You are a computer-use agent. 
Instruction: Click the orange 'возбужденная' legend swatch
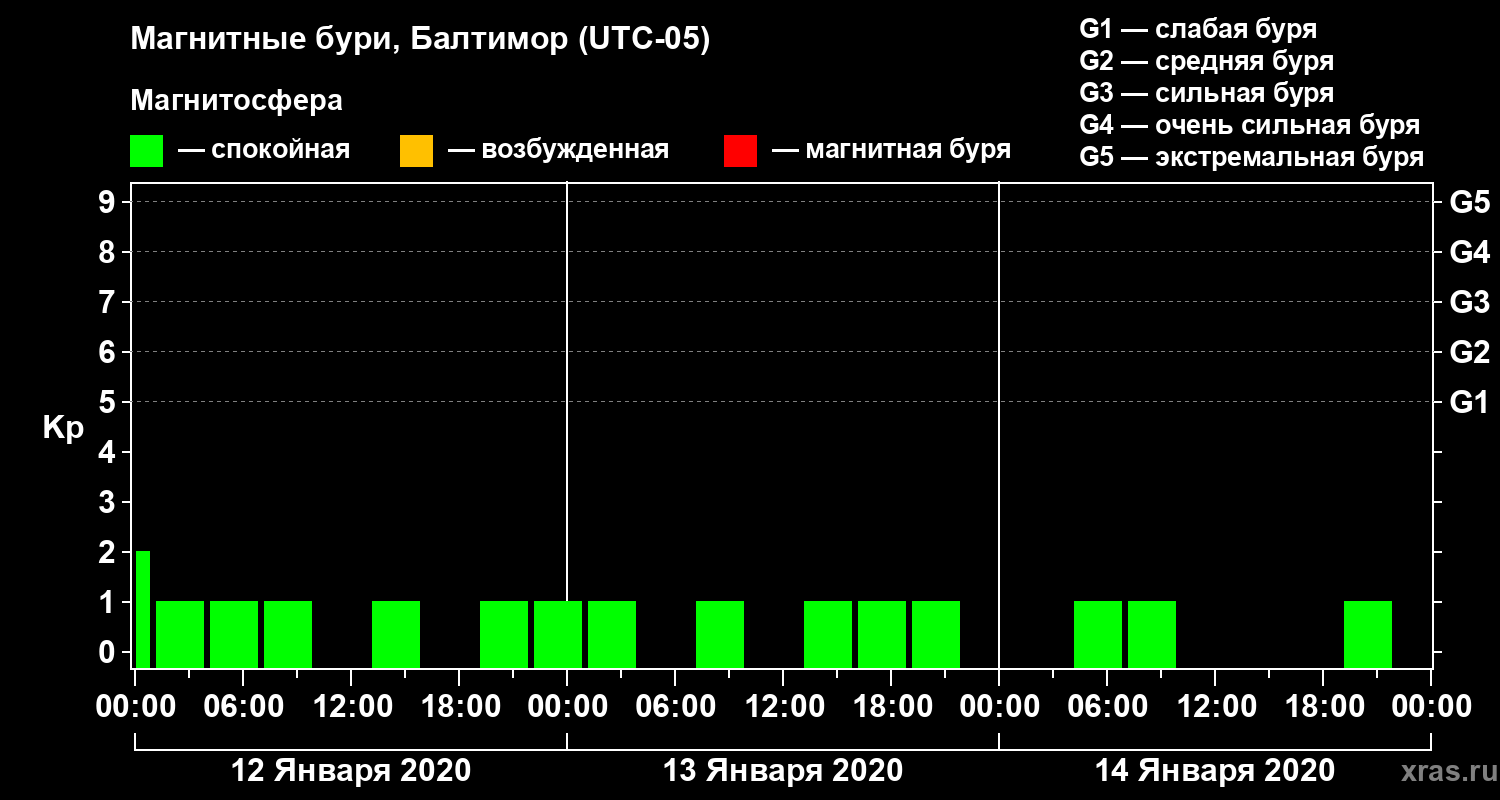[416, 151]
